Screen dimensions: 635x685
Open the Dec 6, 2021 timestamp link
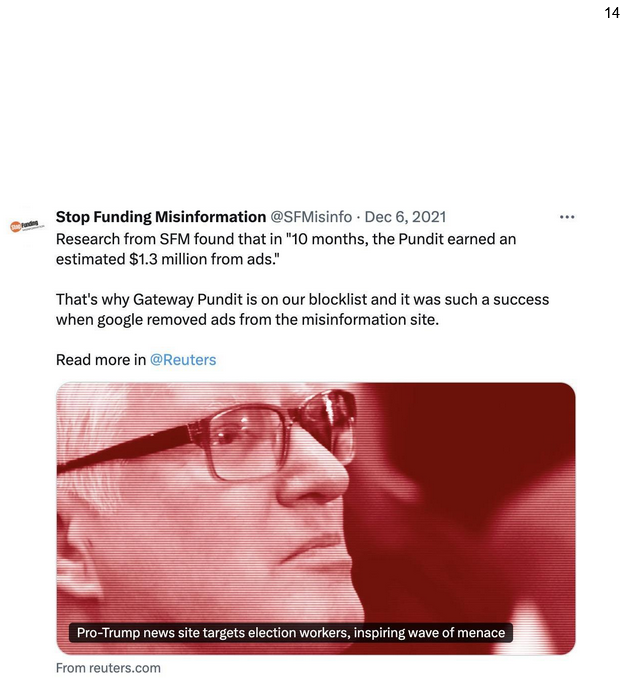[405, 217]
